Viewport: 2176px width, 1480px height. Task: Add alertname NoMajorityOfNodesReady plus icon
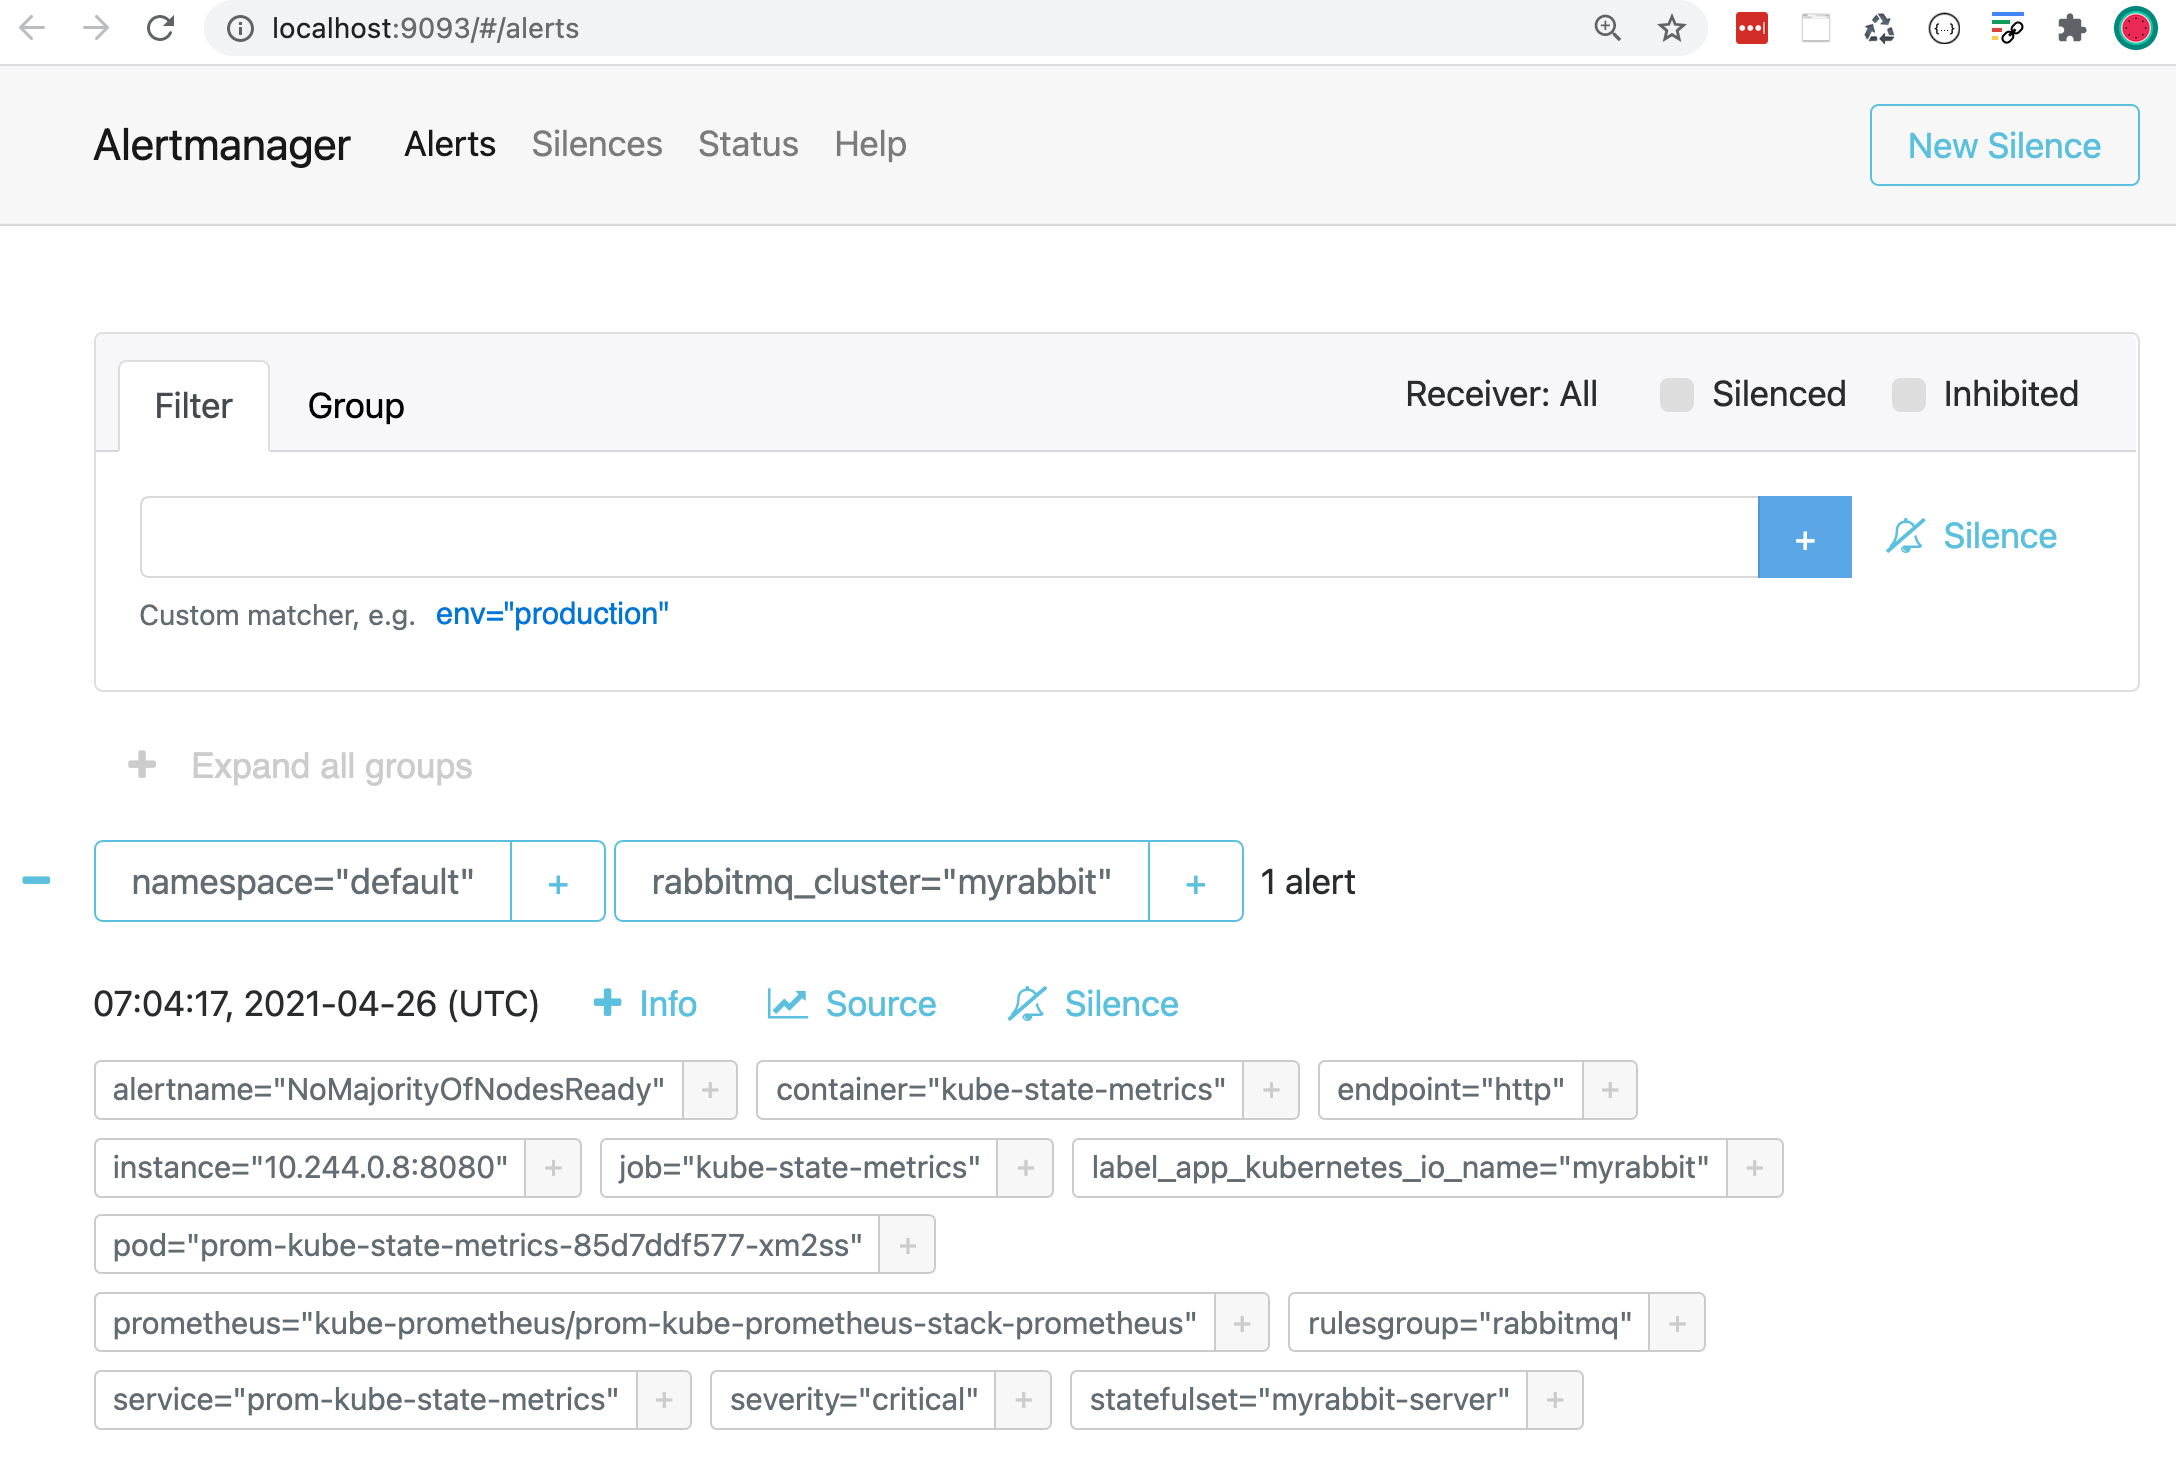(710, 1090)
